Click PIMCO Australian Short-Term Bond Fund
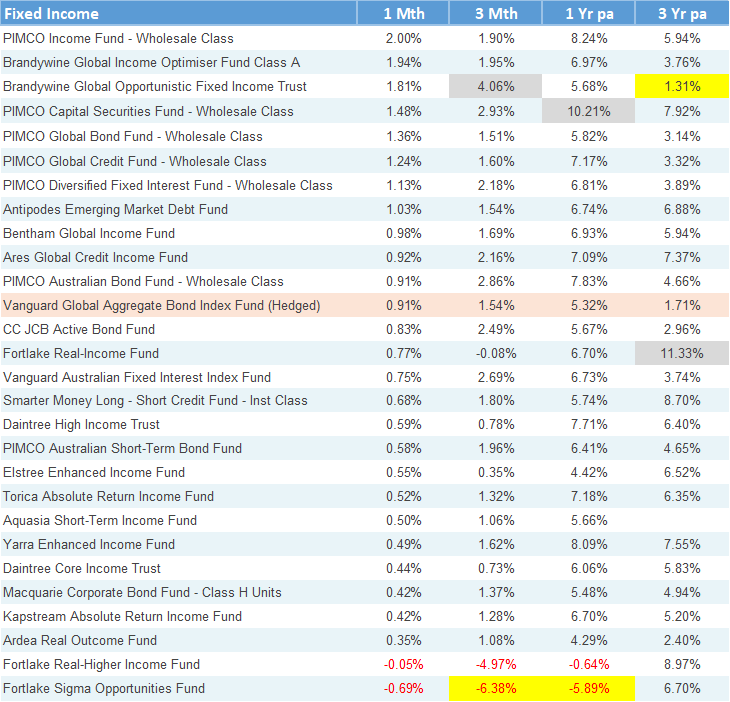 coord(122,448)
